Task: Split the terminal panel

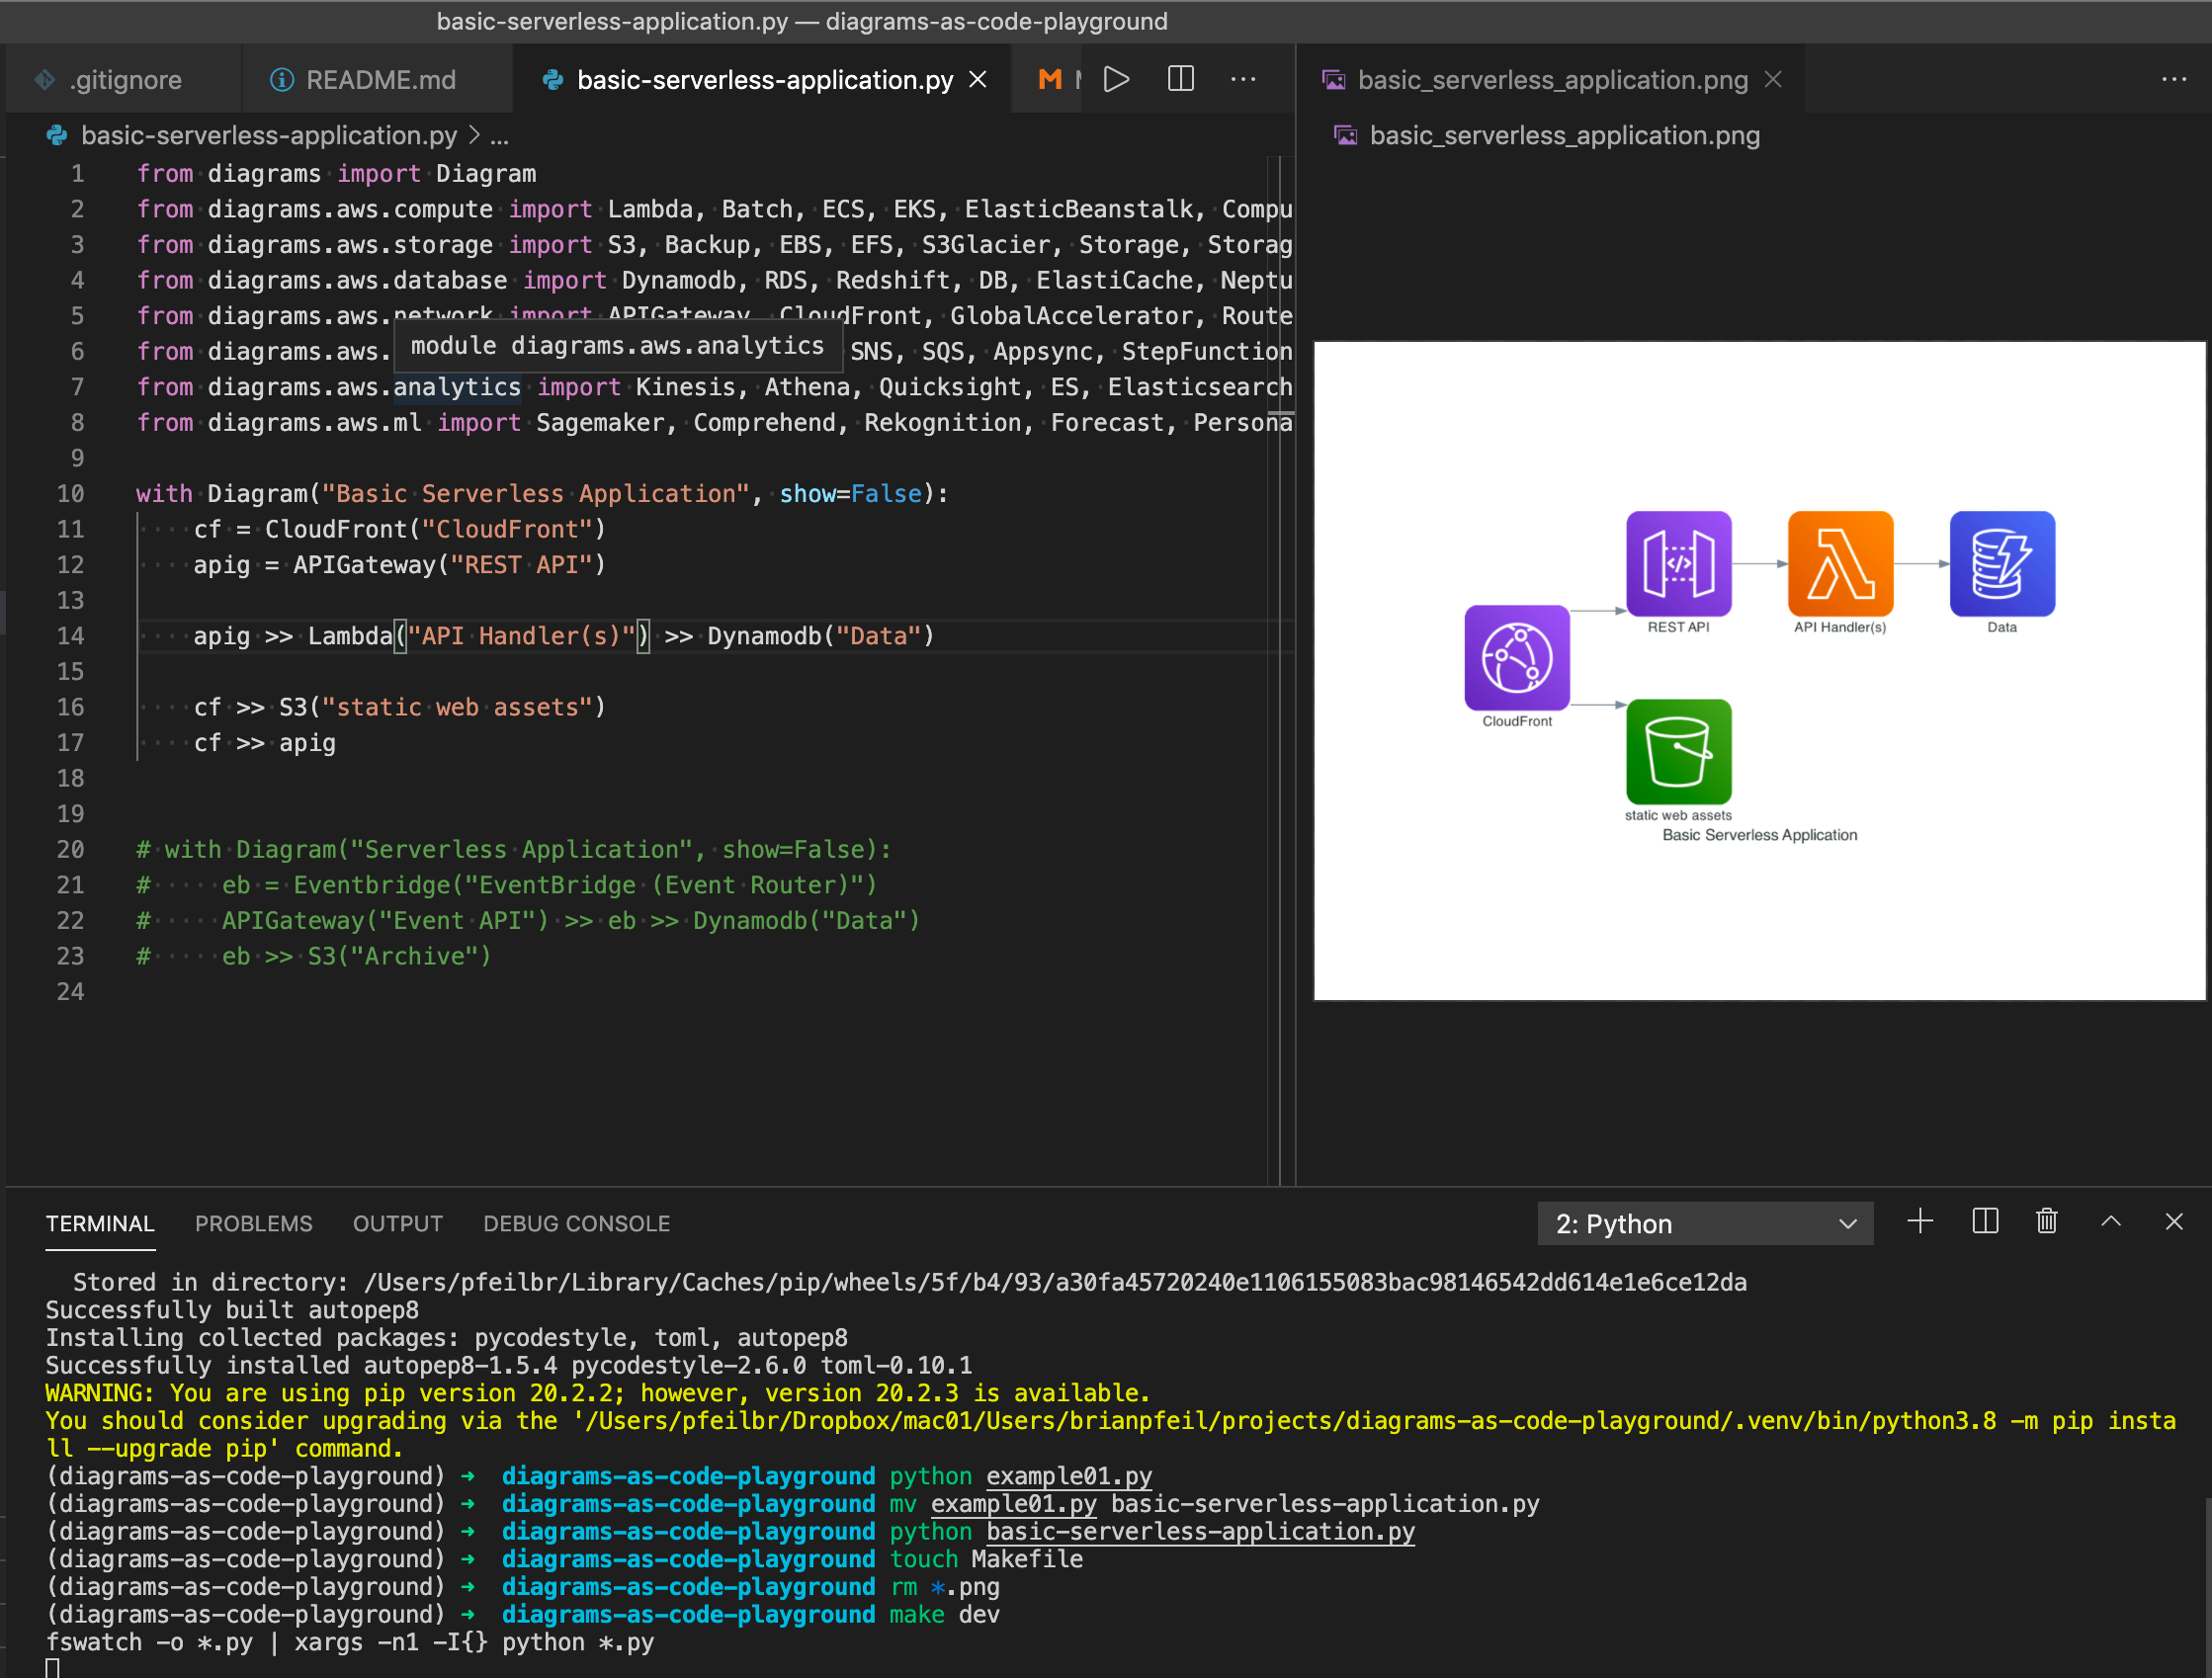Action: [x=1985, y=1222]
